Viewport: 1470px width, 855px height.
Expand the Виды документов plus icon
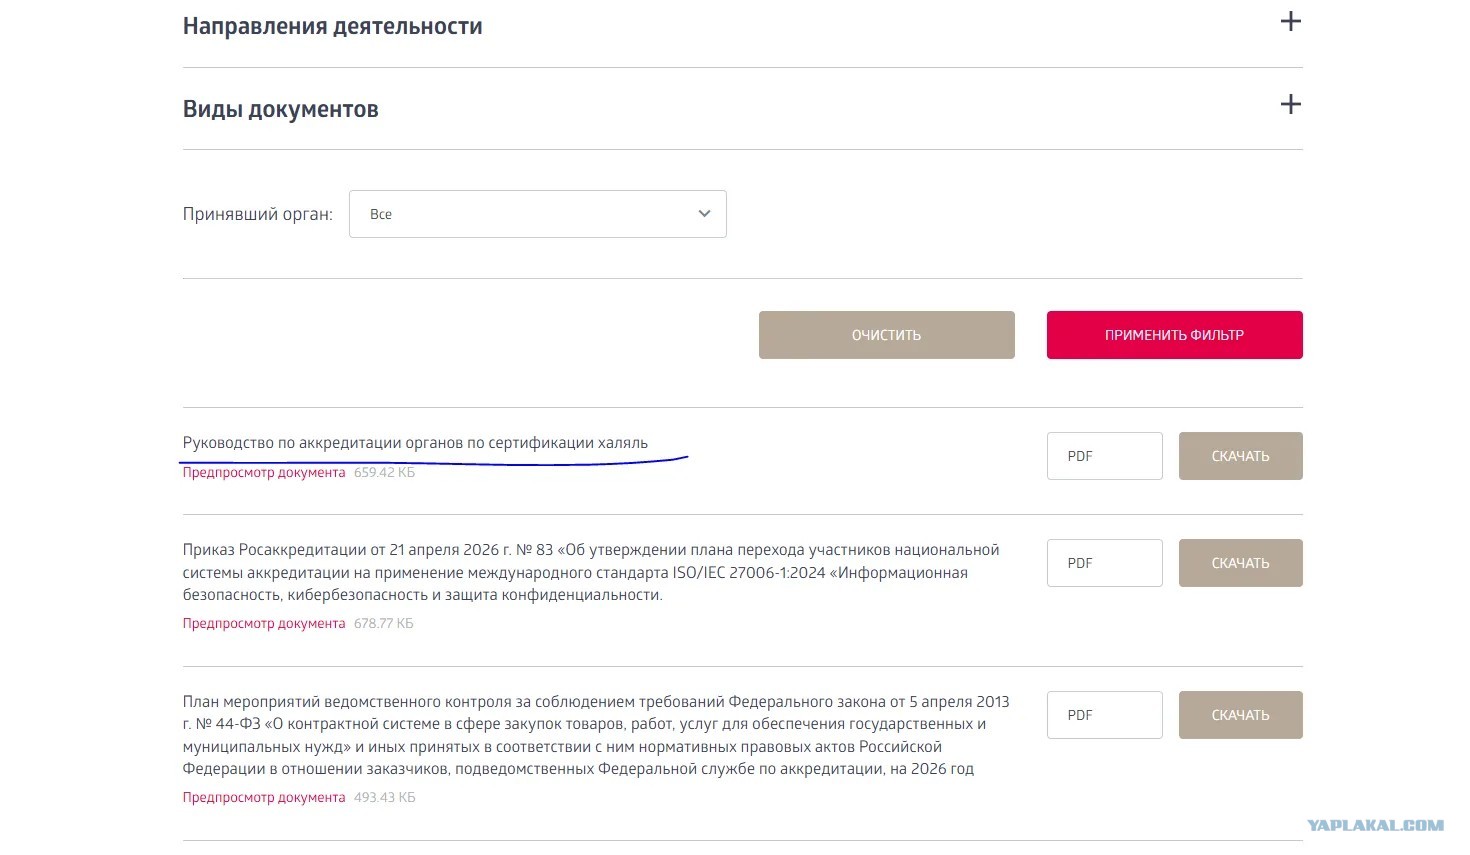[1291, 104]
